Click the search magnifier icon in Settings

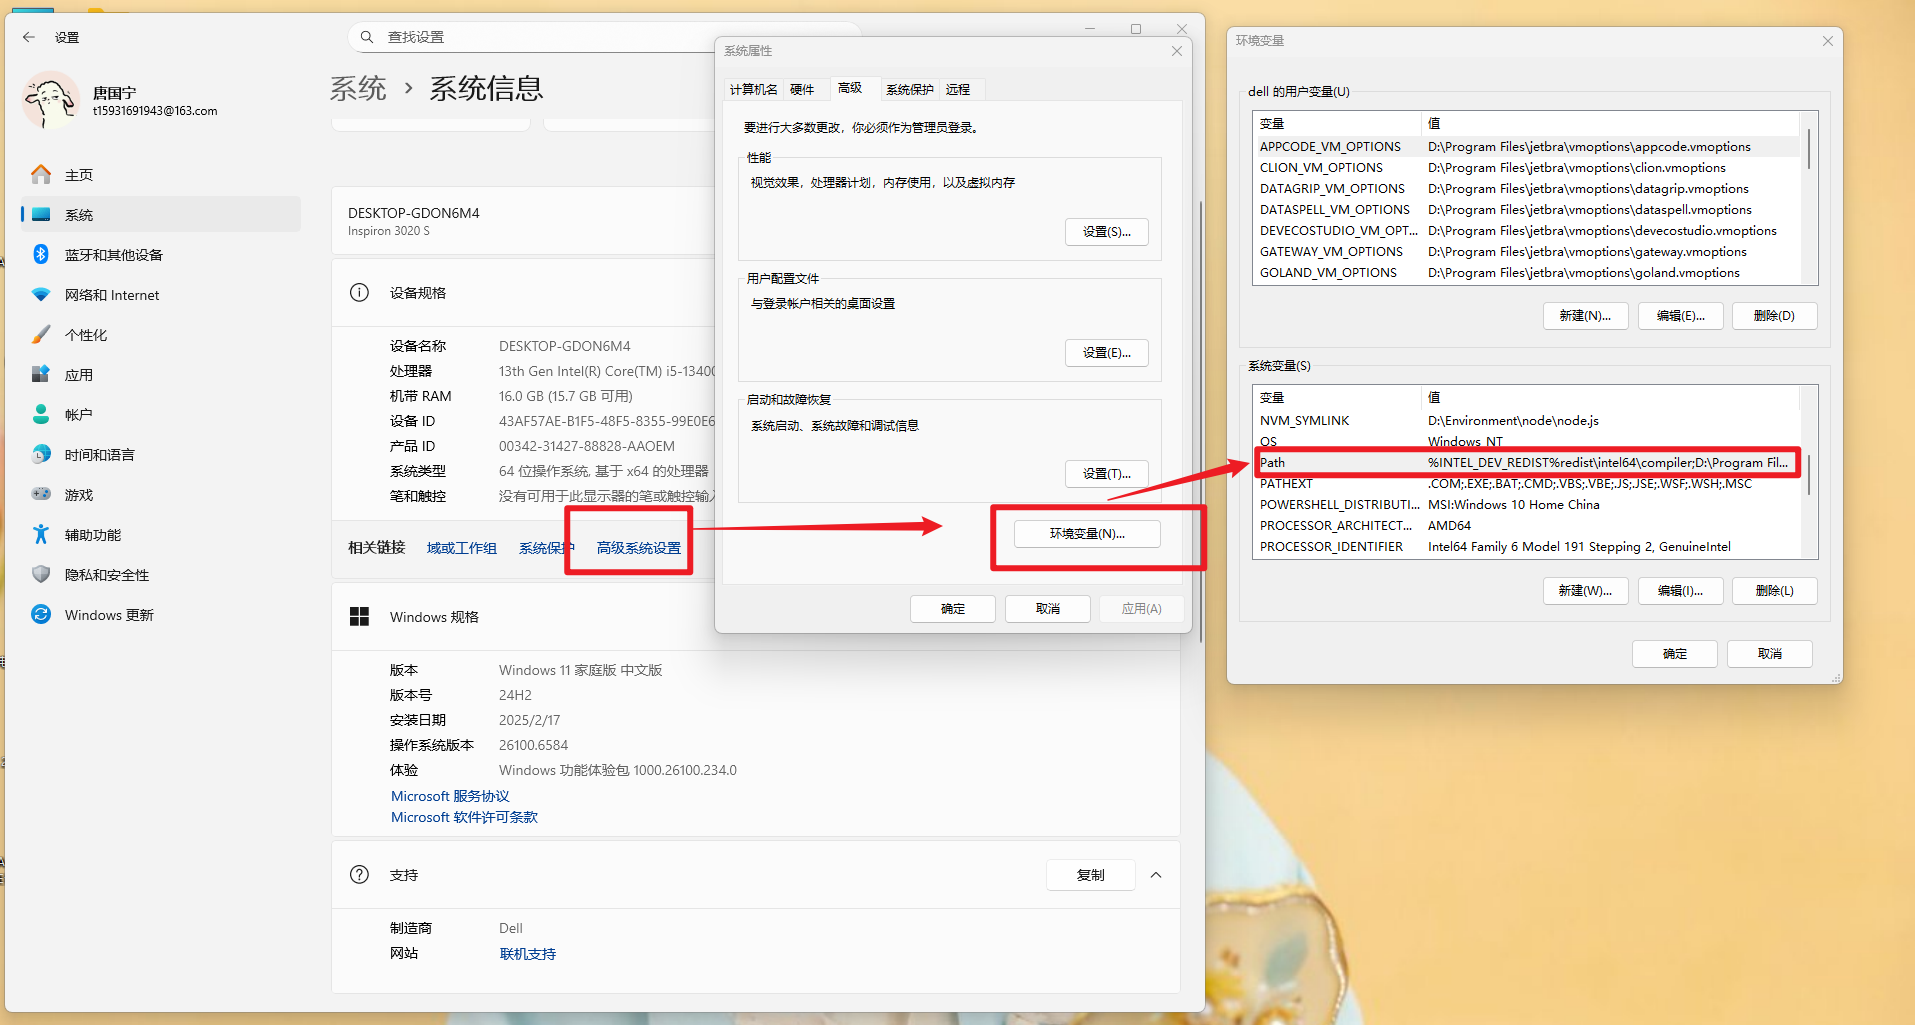coord(367,37)
